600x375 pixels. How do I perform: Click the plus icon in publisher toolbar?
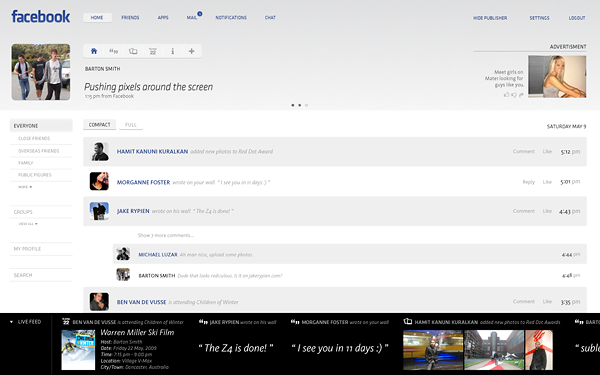(192, 51)
